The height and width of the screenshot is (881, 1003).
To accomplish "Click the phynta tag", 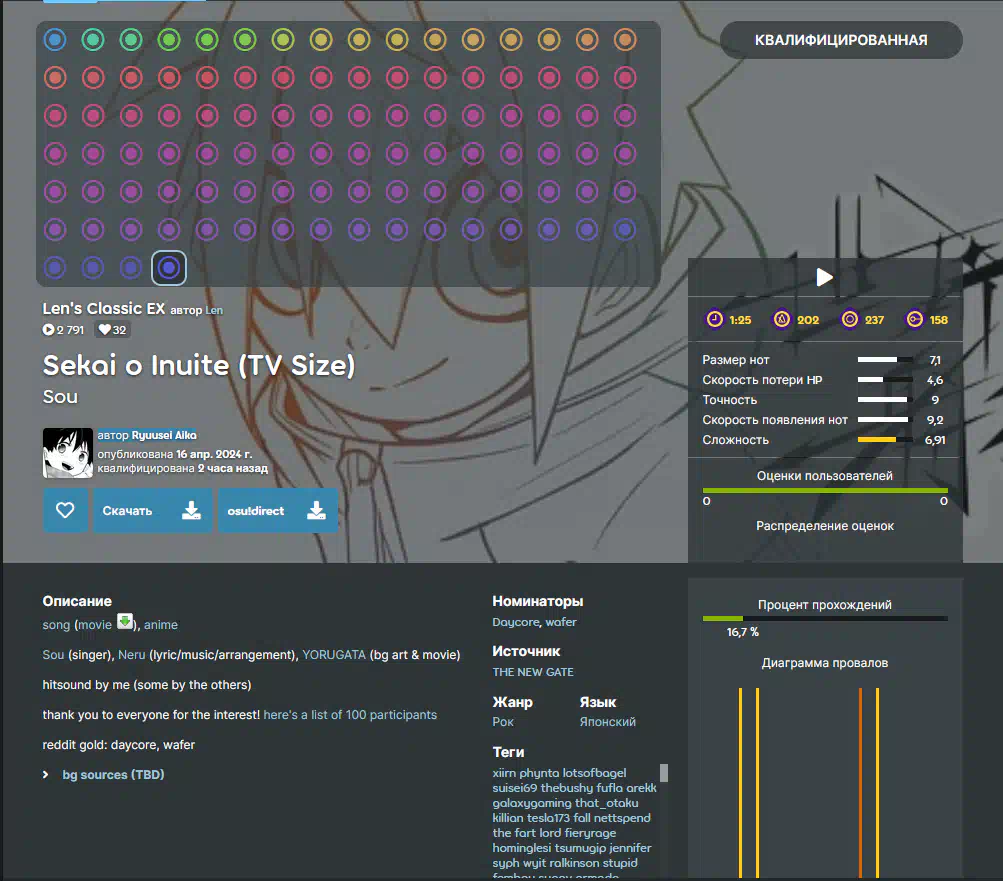I will coord(540,773).
